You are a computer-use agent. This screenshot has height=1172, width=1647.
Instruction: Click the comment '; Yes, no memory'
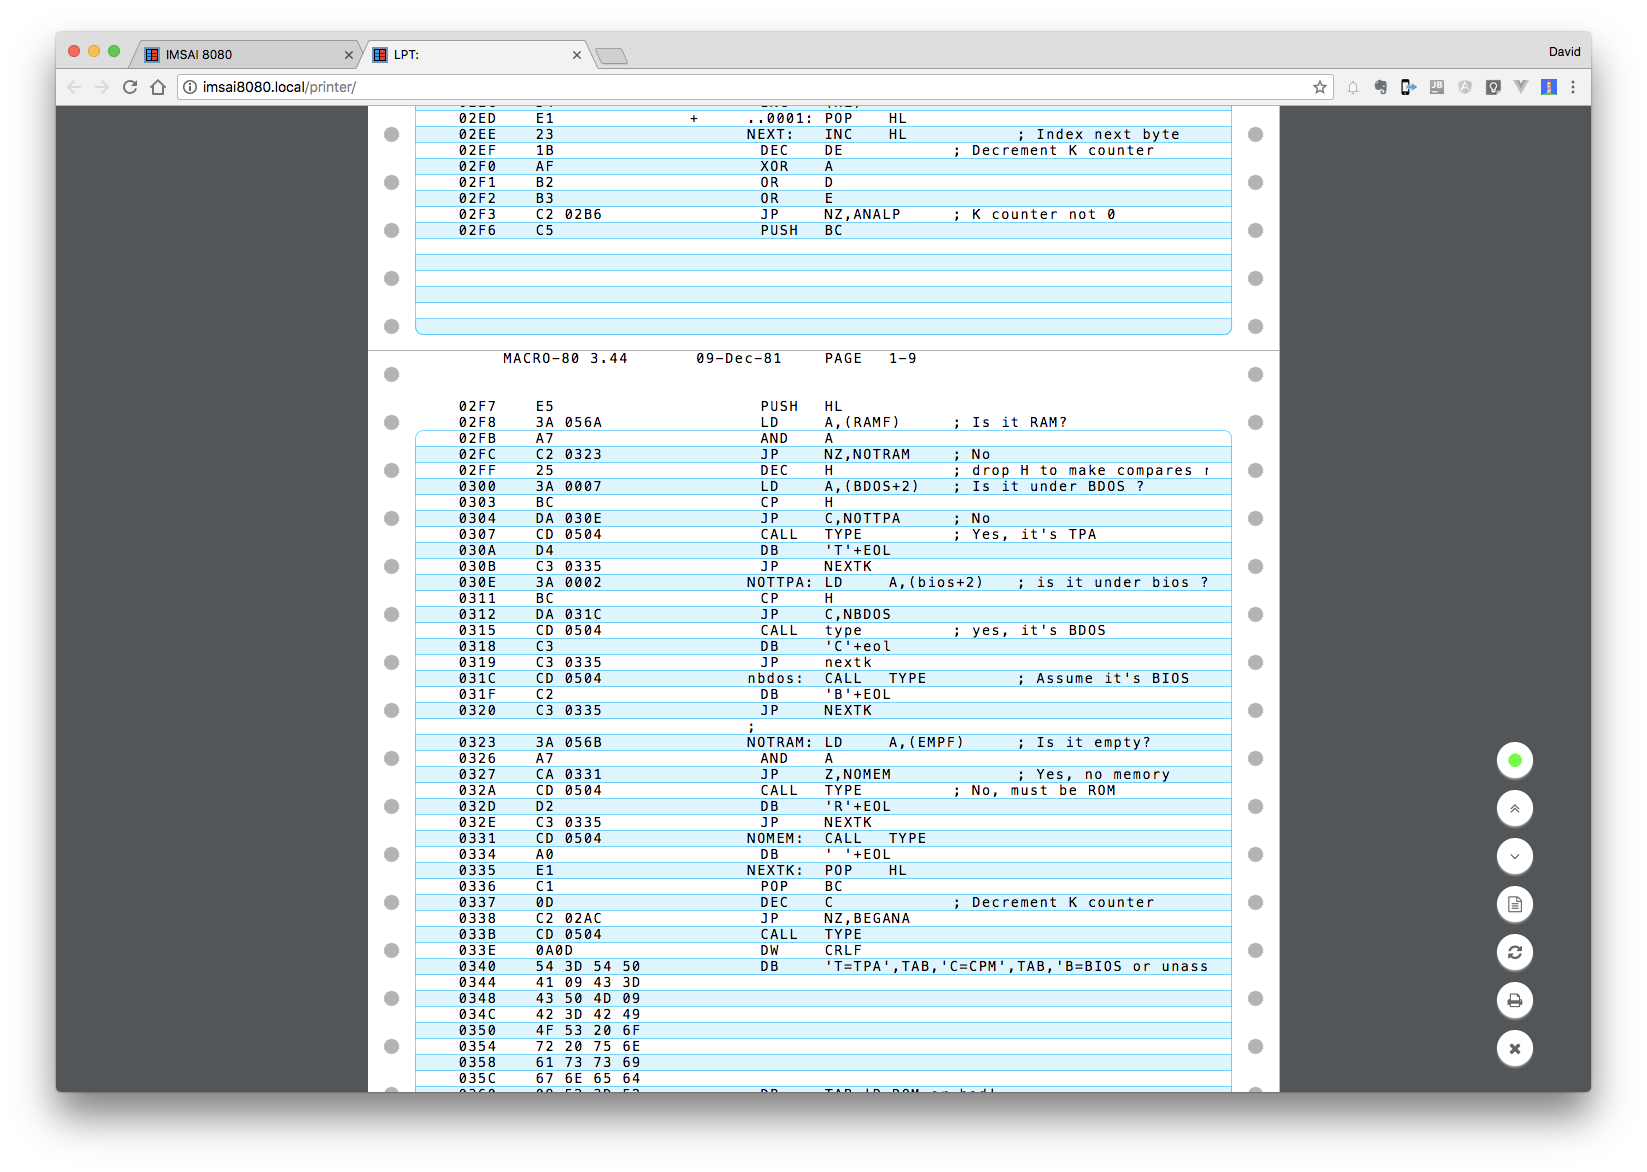coord(1093,774)
